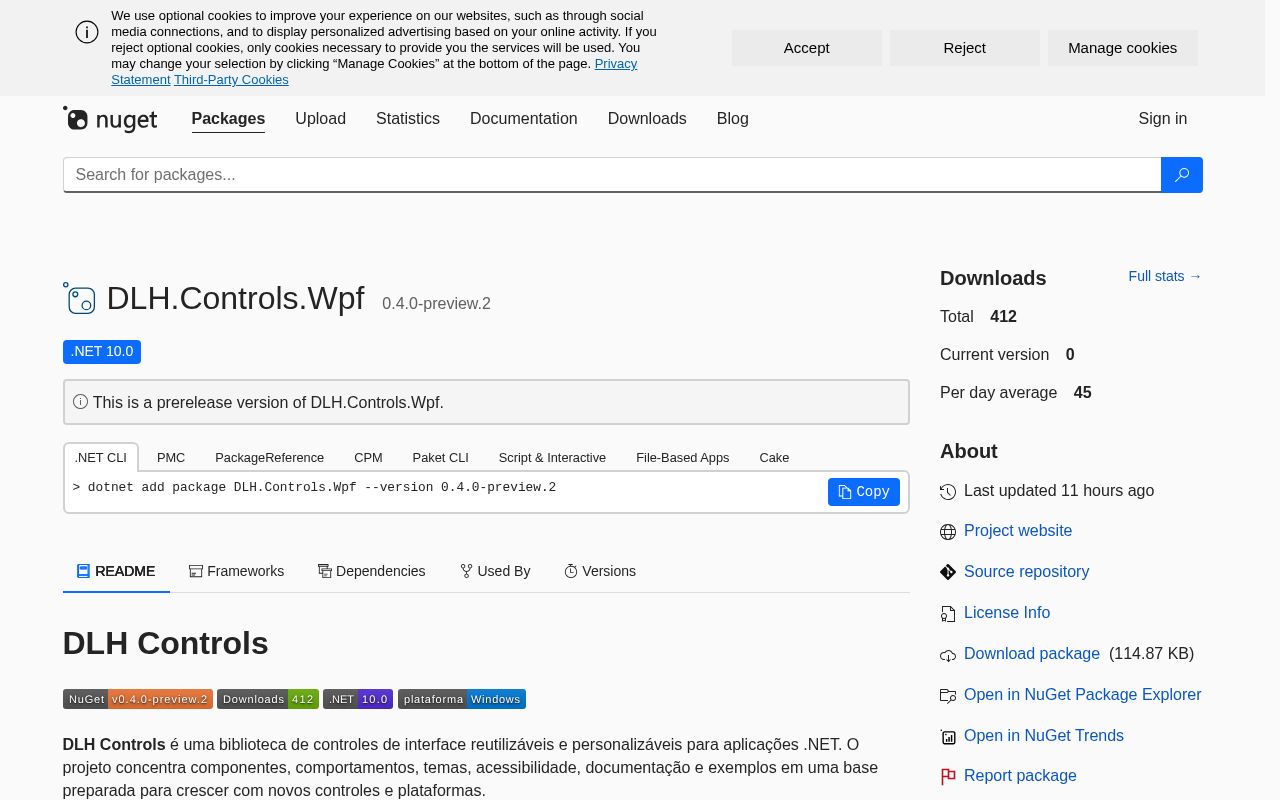This screenshot has width=1280, height=800.
Task: Click the Report package link
Action: point(1020,776)
